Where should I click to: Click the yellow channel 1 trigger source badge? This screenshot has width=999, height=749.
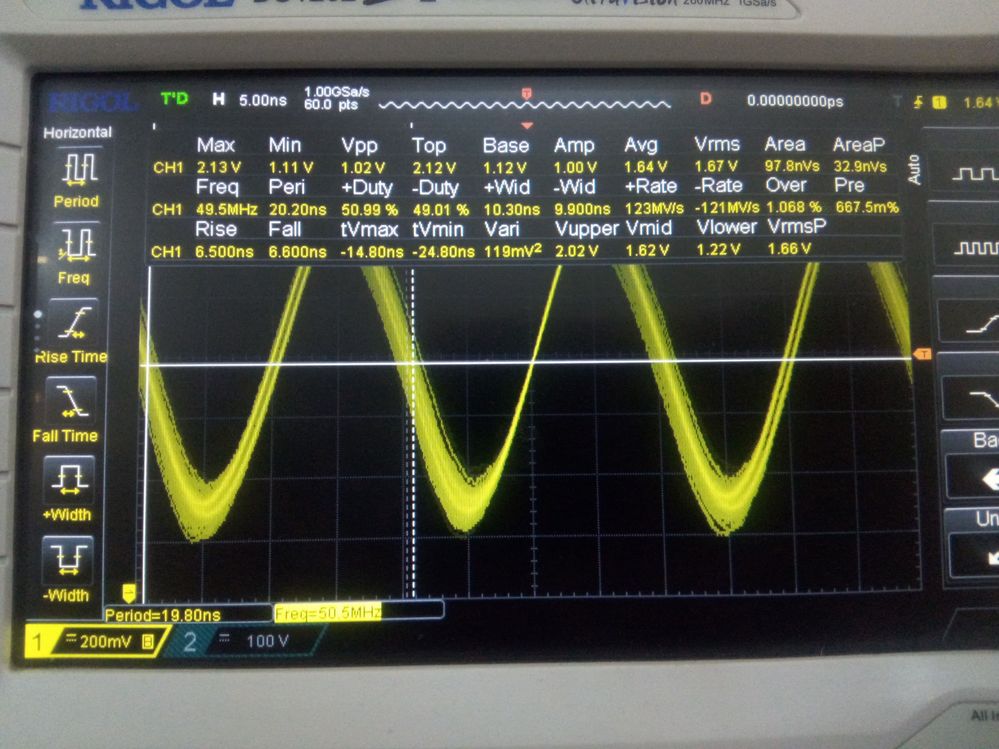coord(939,102)
